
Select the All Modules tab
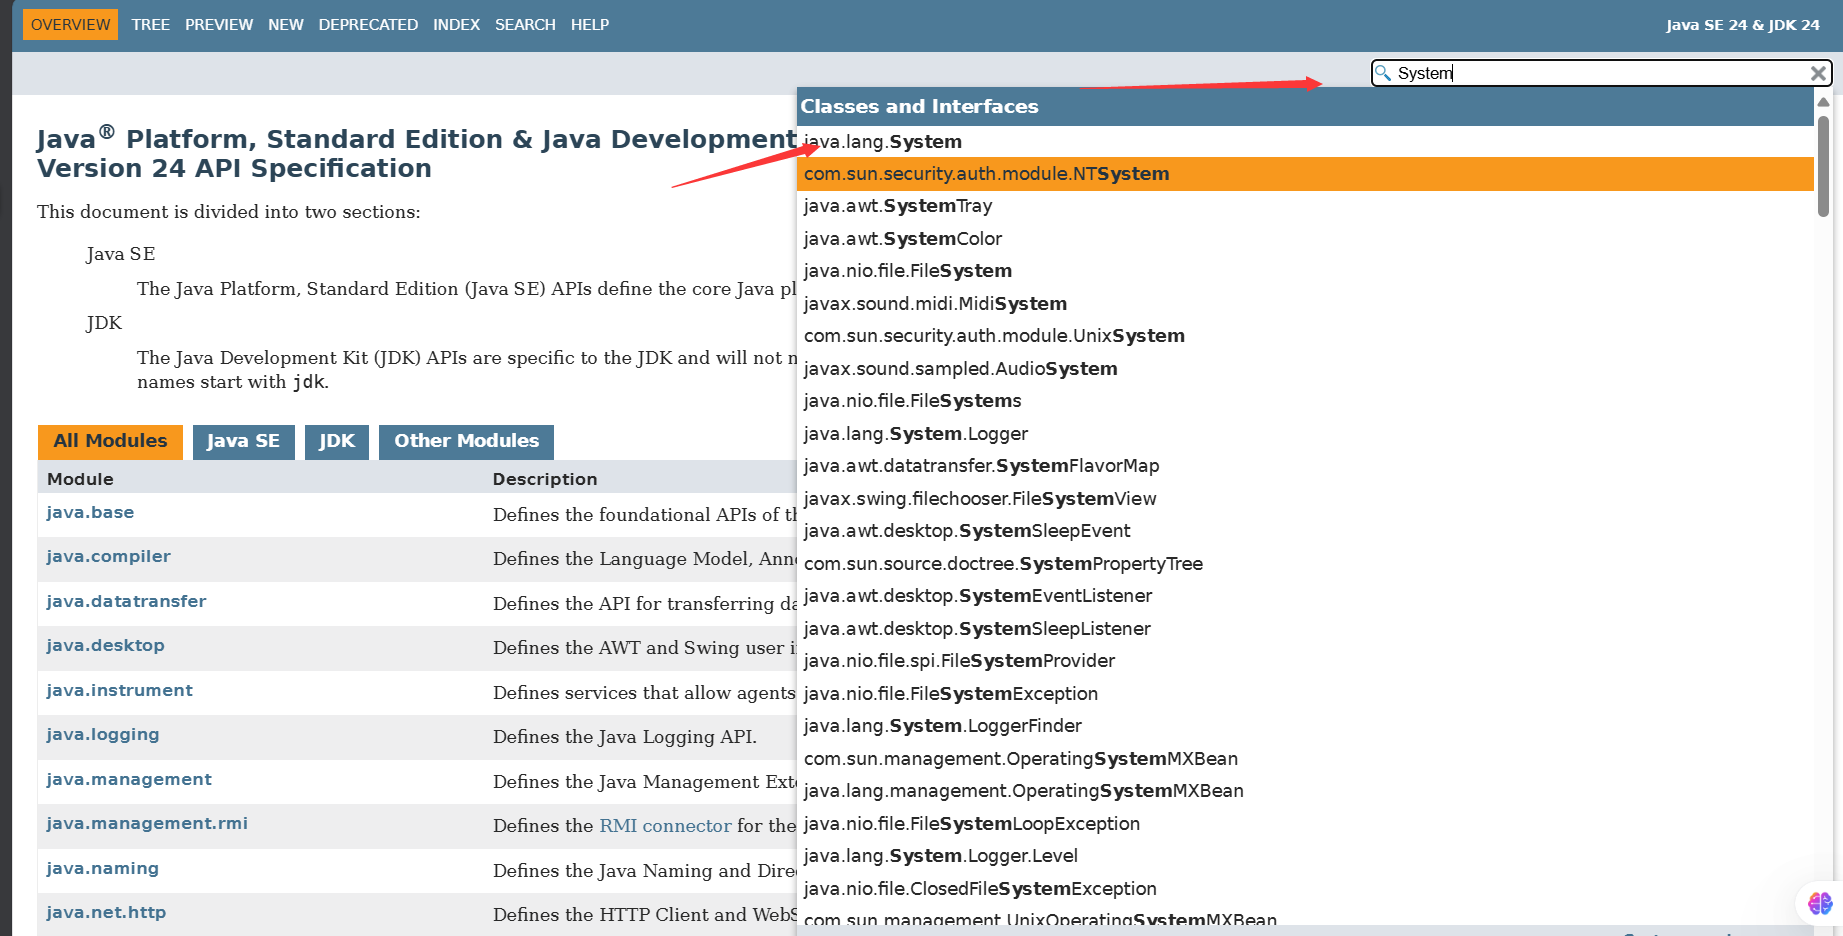[x=110, y=442]
